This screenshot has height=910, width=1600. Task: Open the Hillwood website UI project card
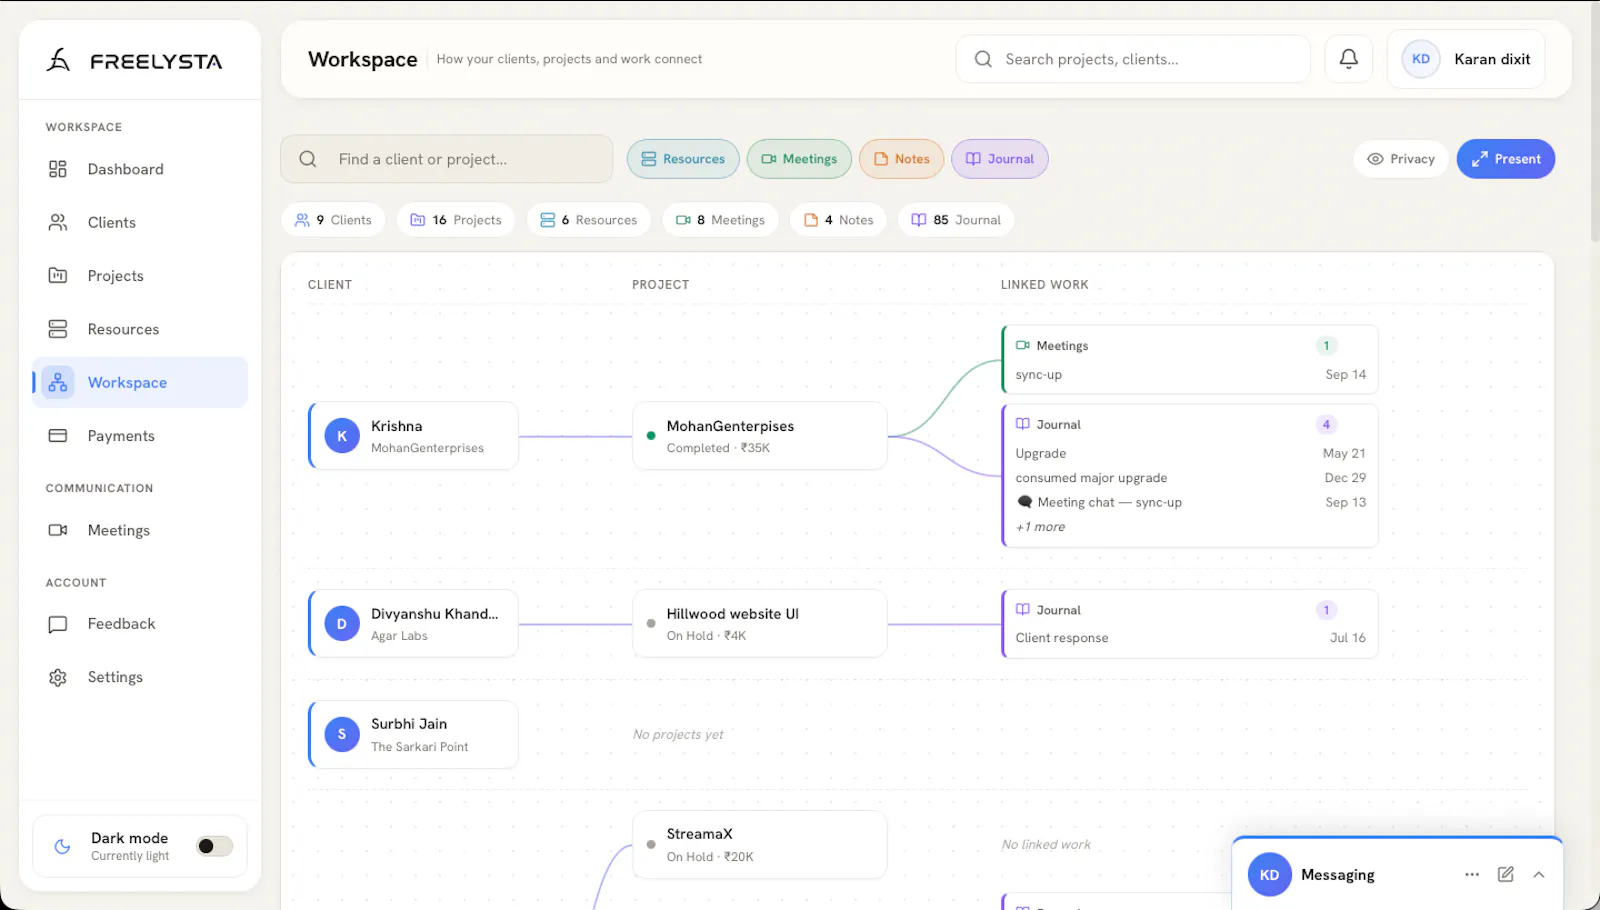pyautogui.click(x=759, y=624)
